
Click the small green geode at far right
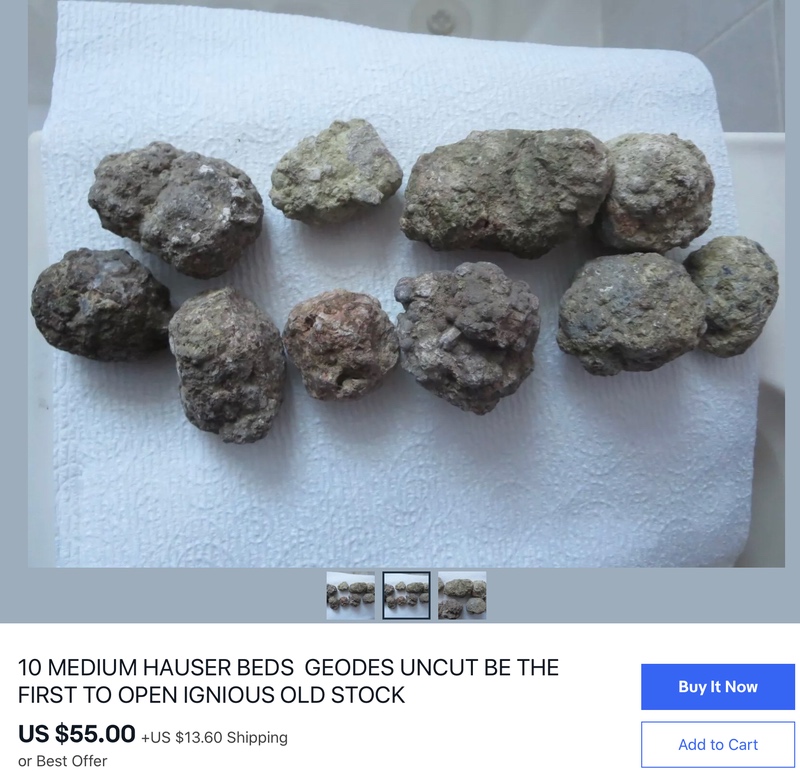click(x=733, y=296)
